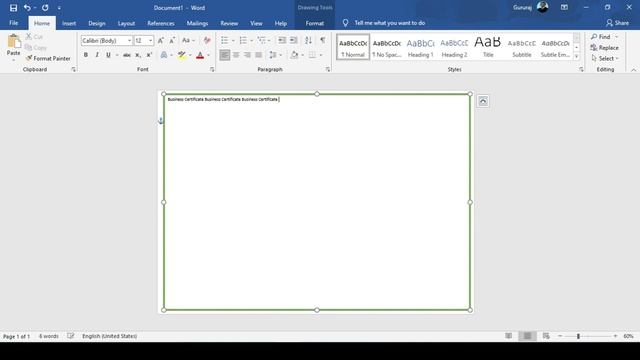Screen dimensions: 640x360
Task: Click Replace button
Action: click(x=604, y=48)
